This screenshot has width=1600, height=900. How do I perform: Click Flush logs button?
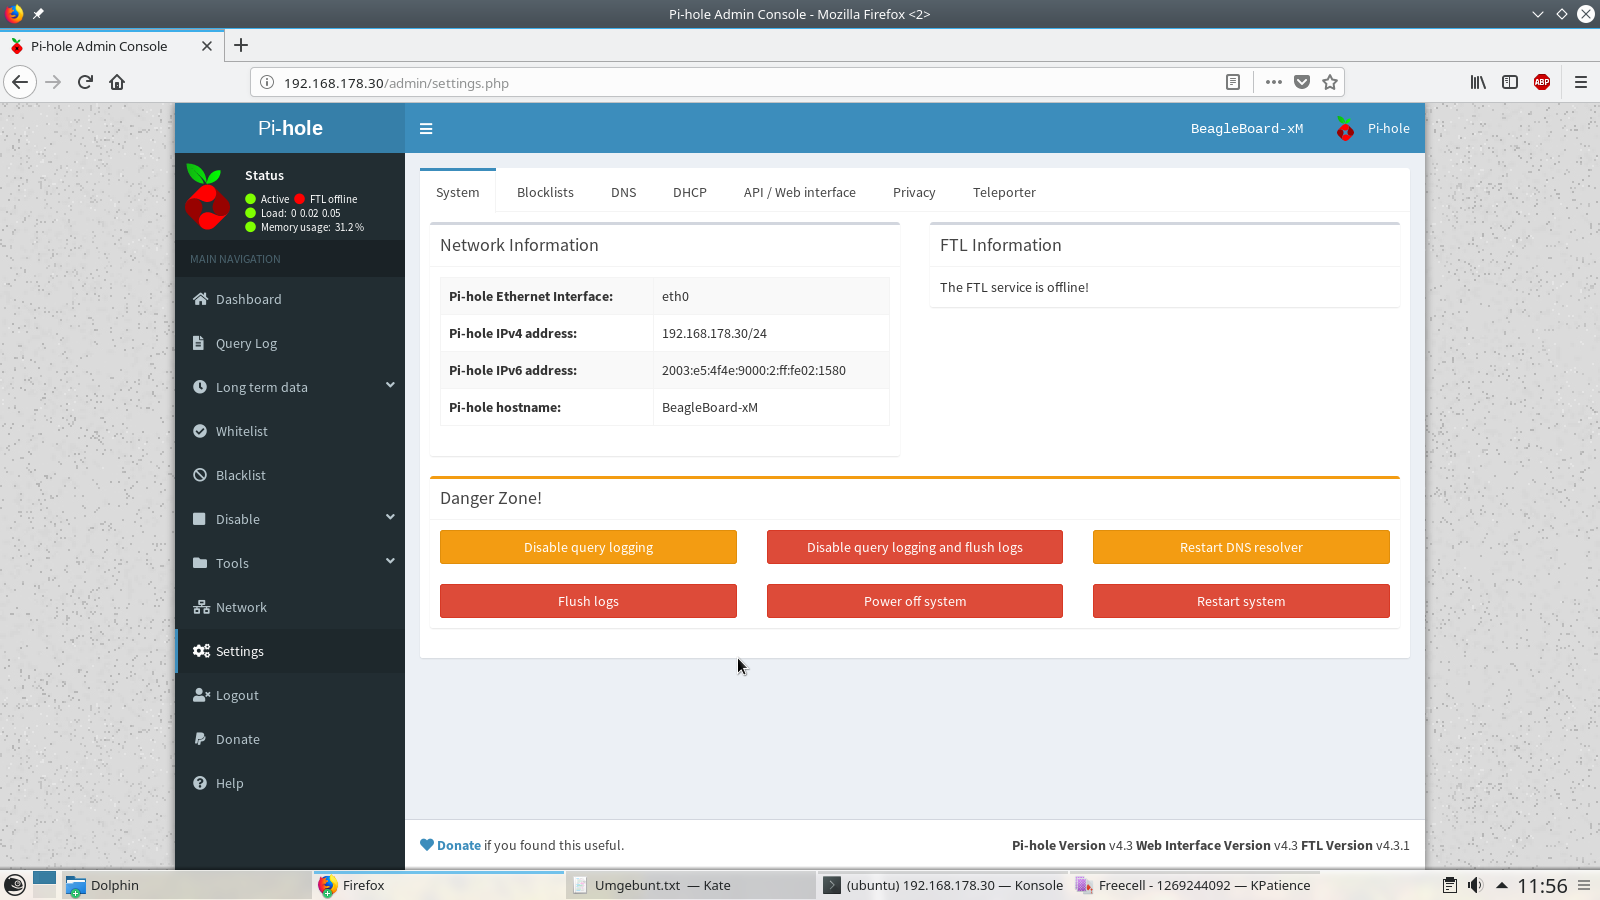[x=588, y=601]
